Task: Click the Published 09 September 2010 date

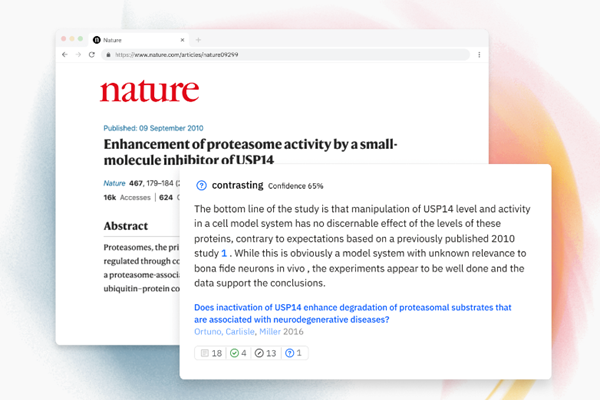Action: point(153,128)
